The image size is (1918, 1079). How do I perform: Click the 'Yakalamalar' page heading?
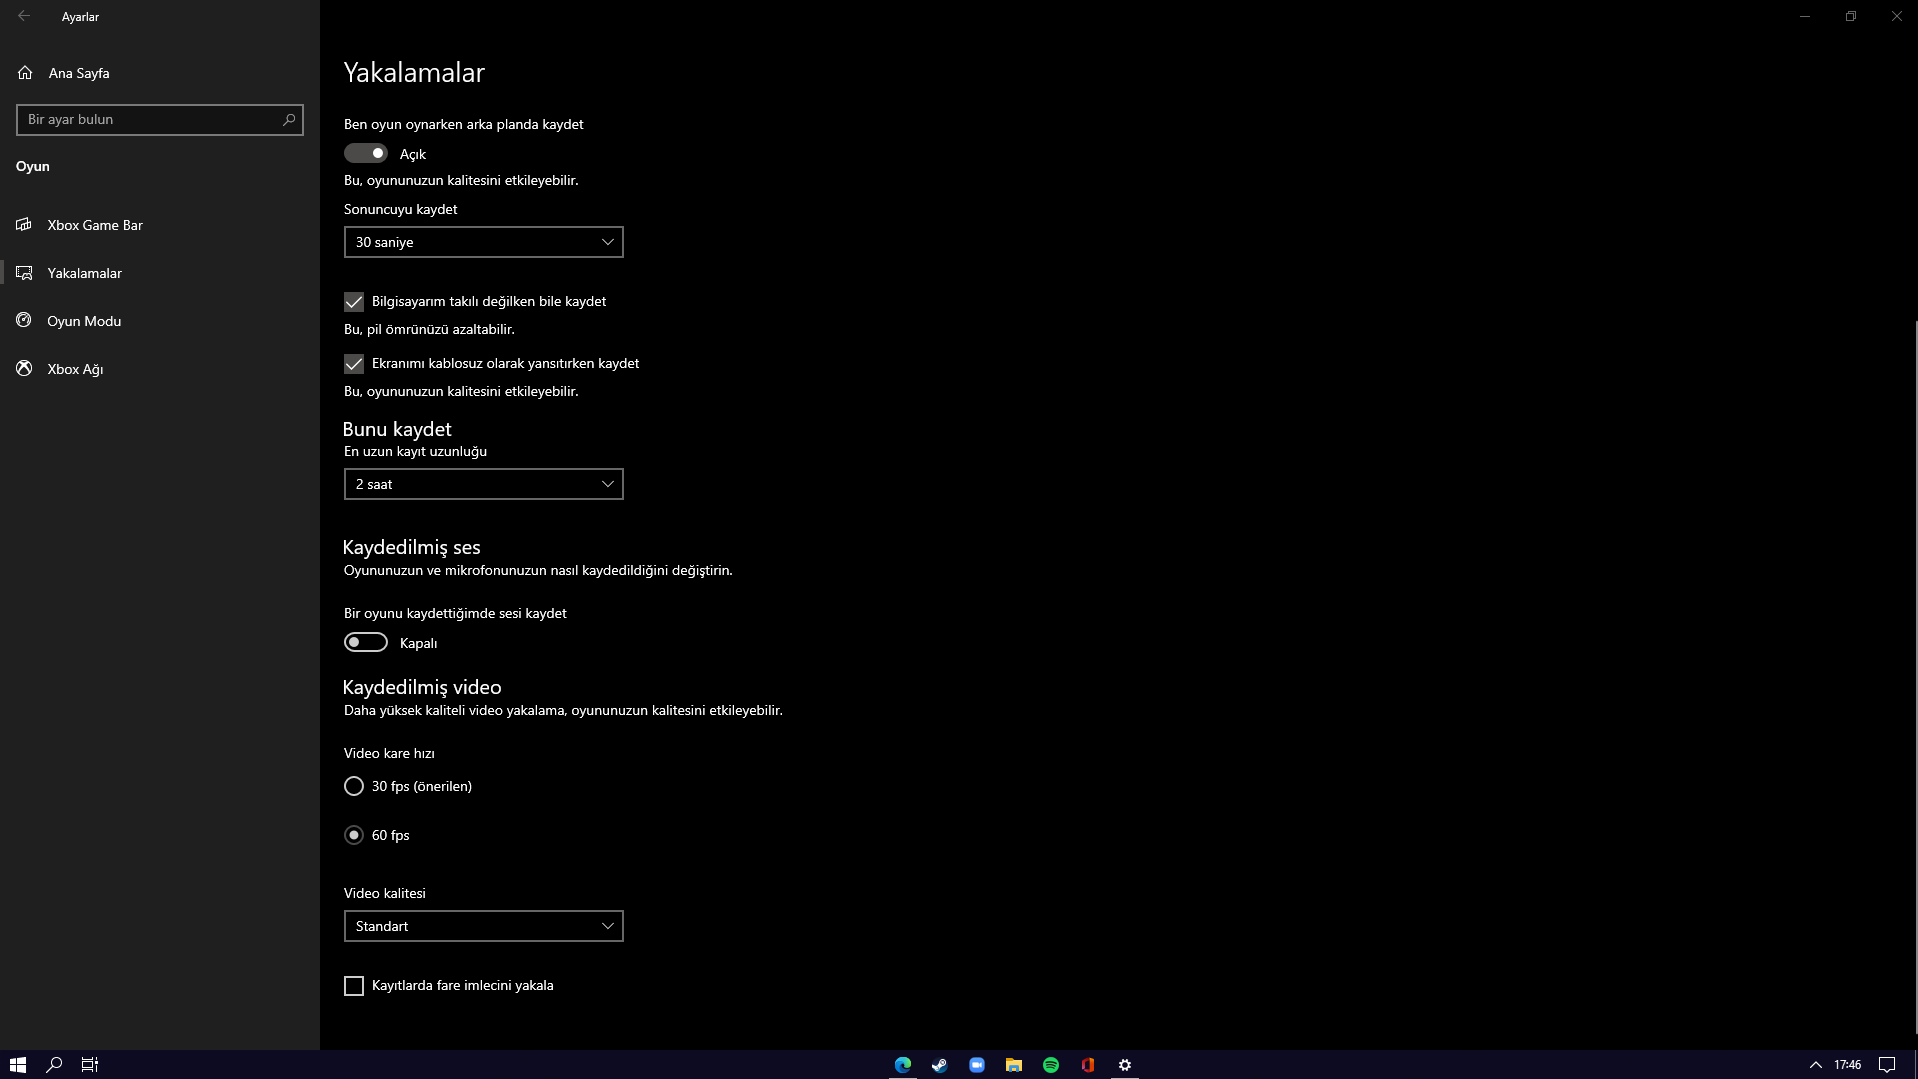[414, 73]
